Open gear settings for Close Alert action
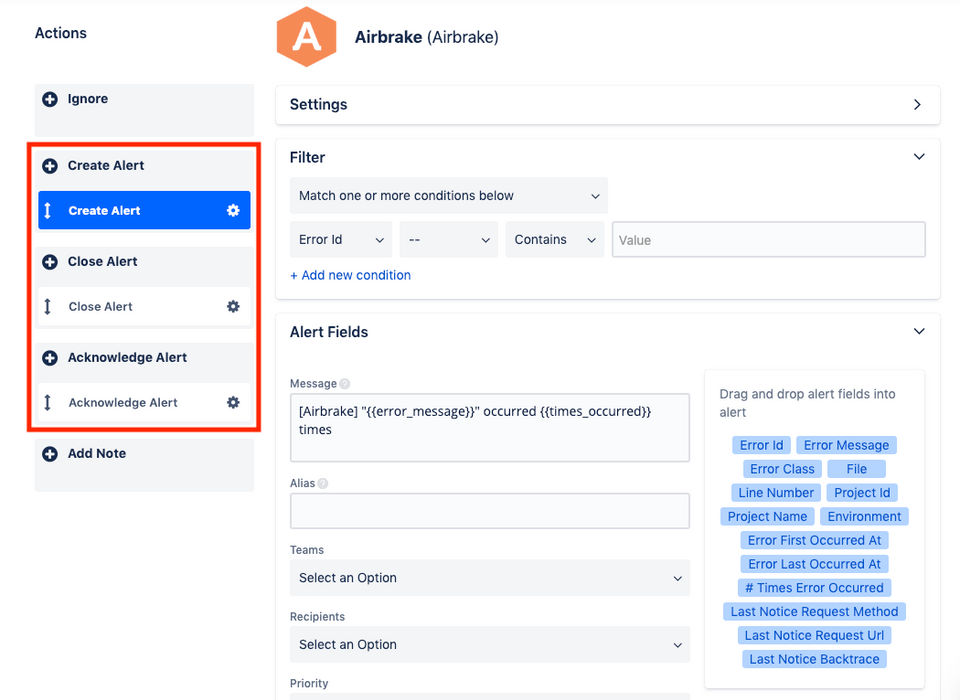The width and height of the screenshot is (960, 700). point(233,306)
